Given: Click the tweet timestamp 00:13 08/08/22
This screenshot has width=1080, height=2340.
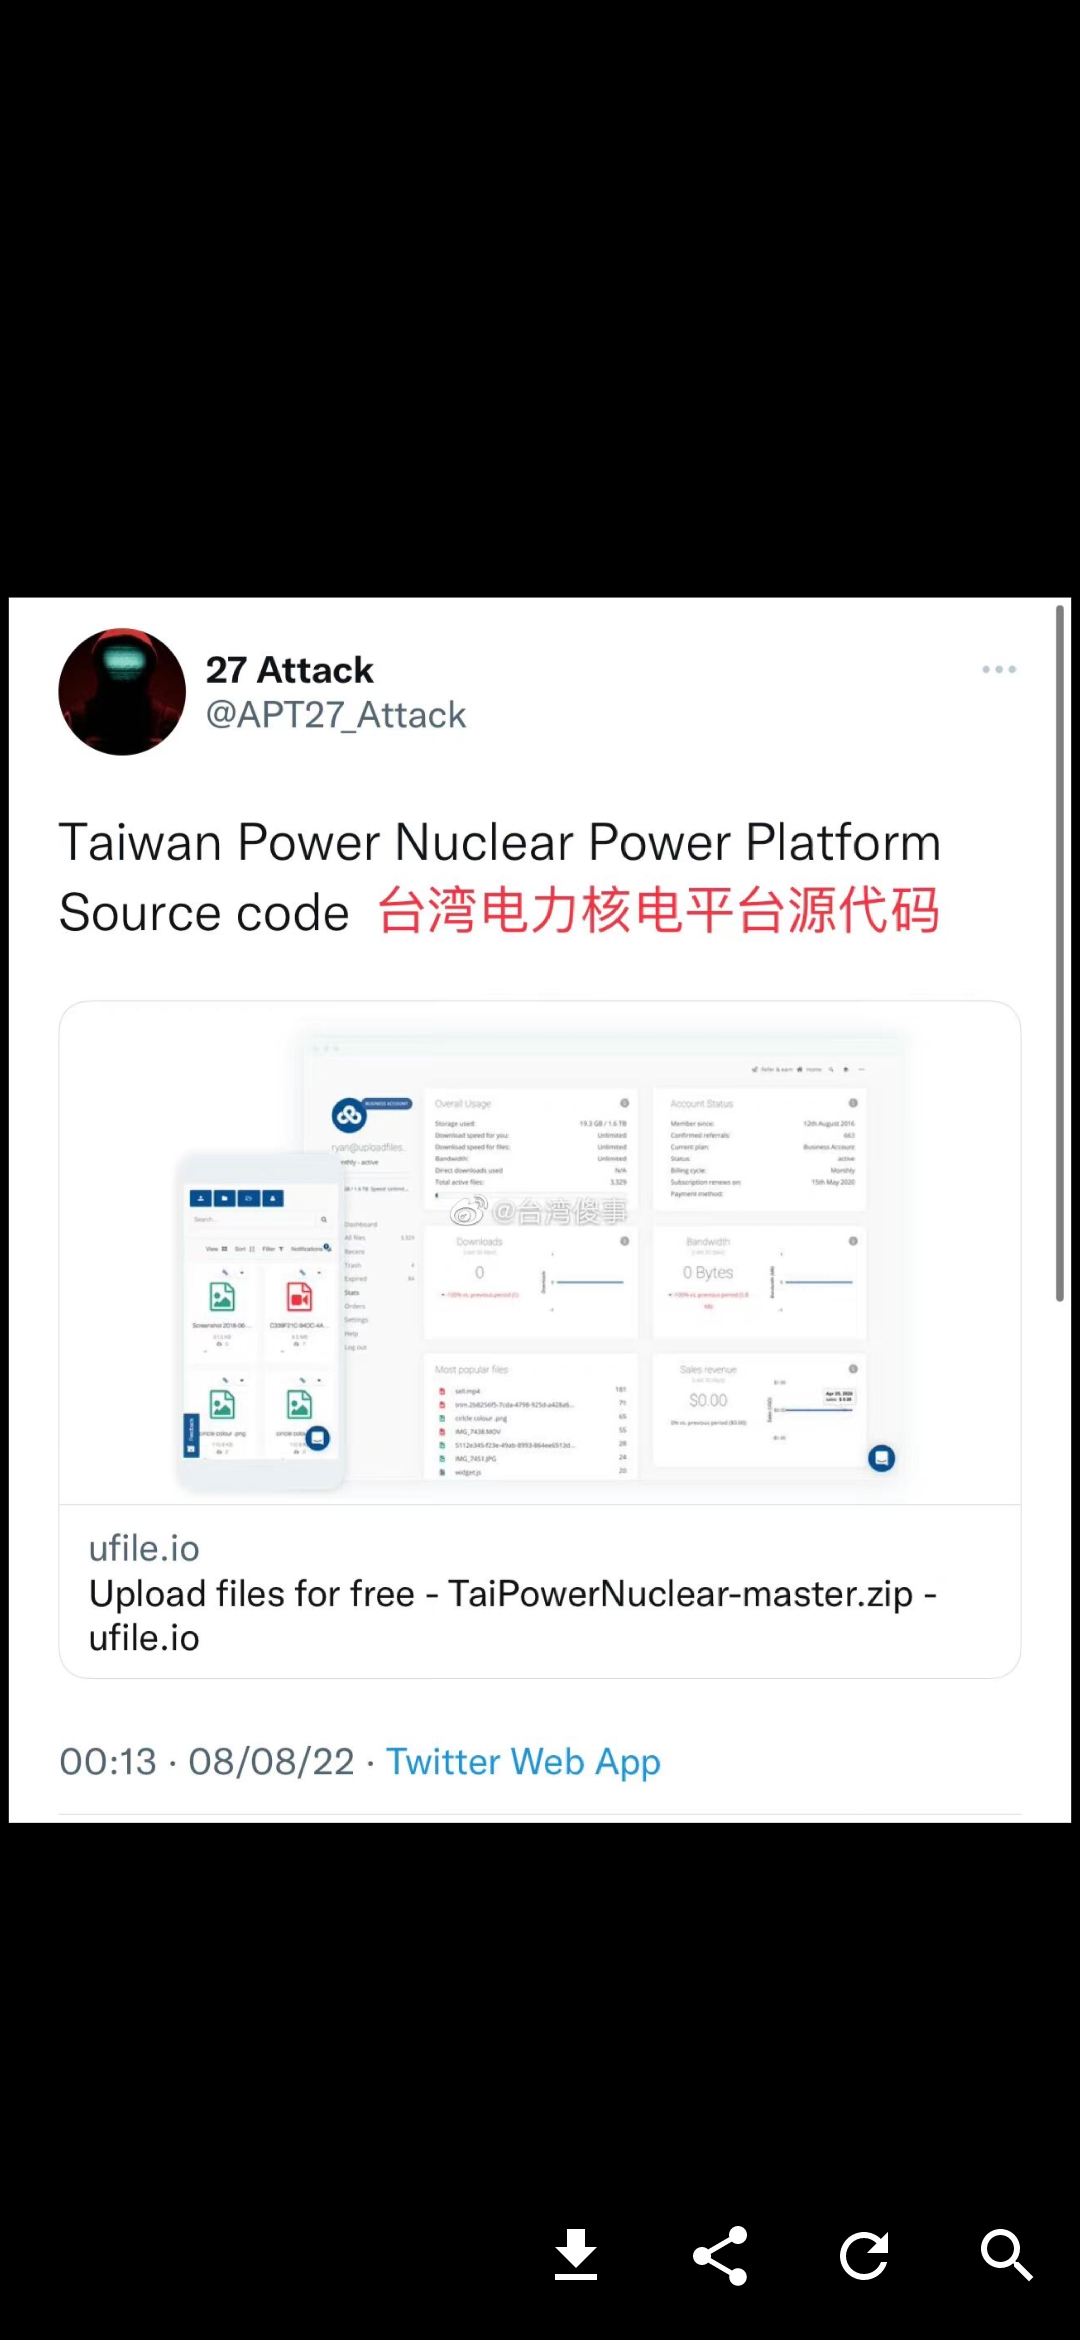Looking at the screenshot, I should pyautogui.click(x=207, y=1762).
